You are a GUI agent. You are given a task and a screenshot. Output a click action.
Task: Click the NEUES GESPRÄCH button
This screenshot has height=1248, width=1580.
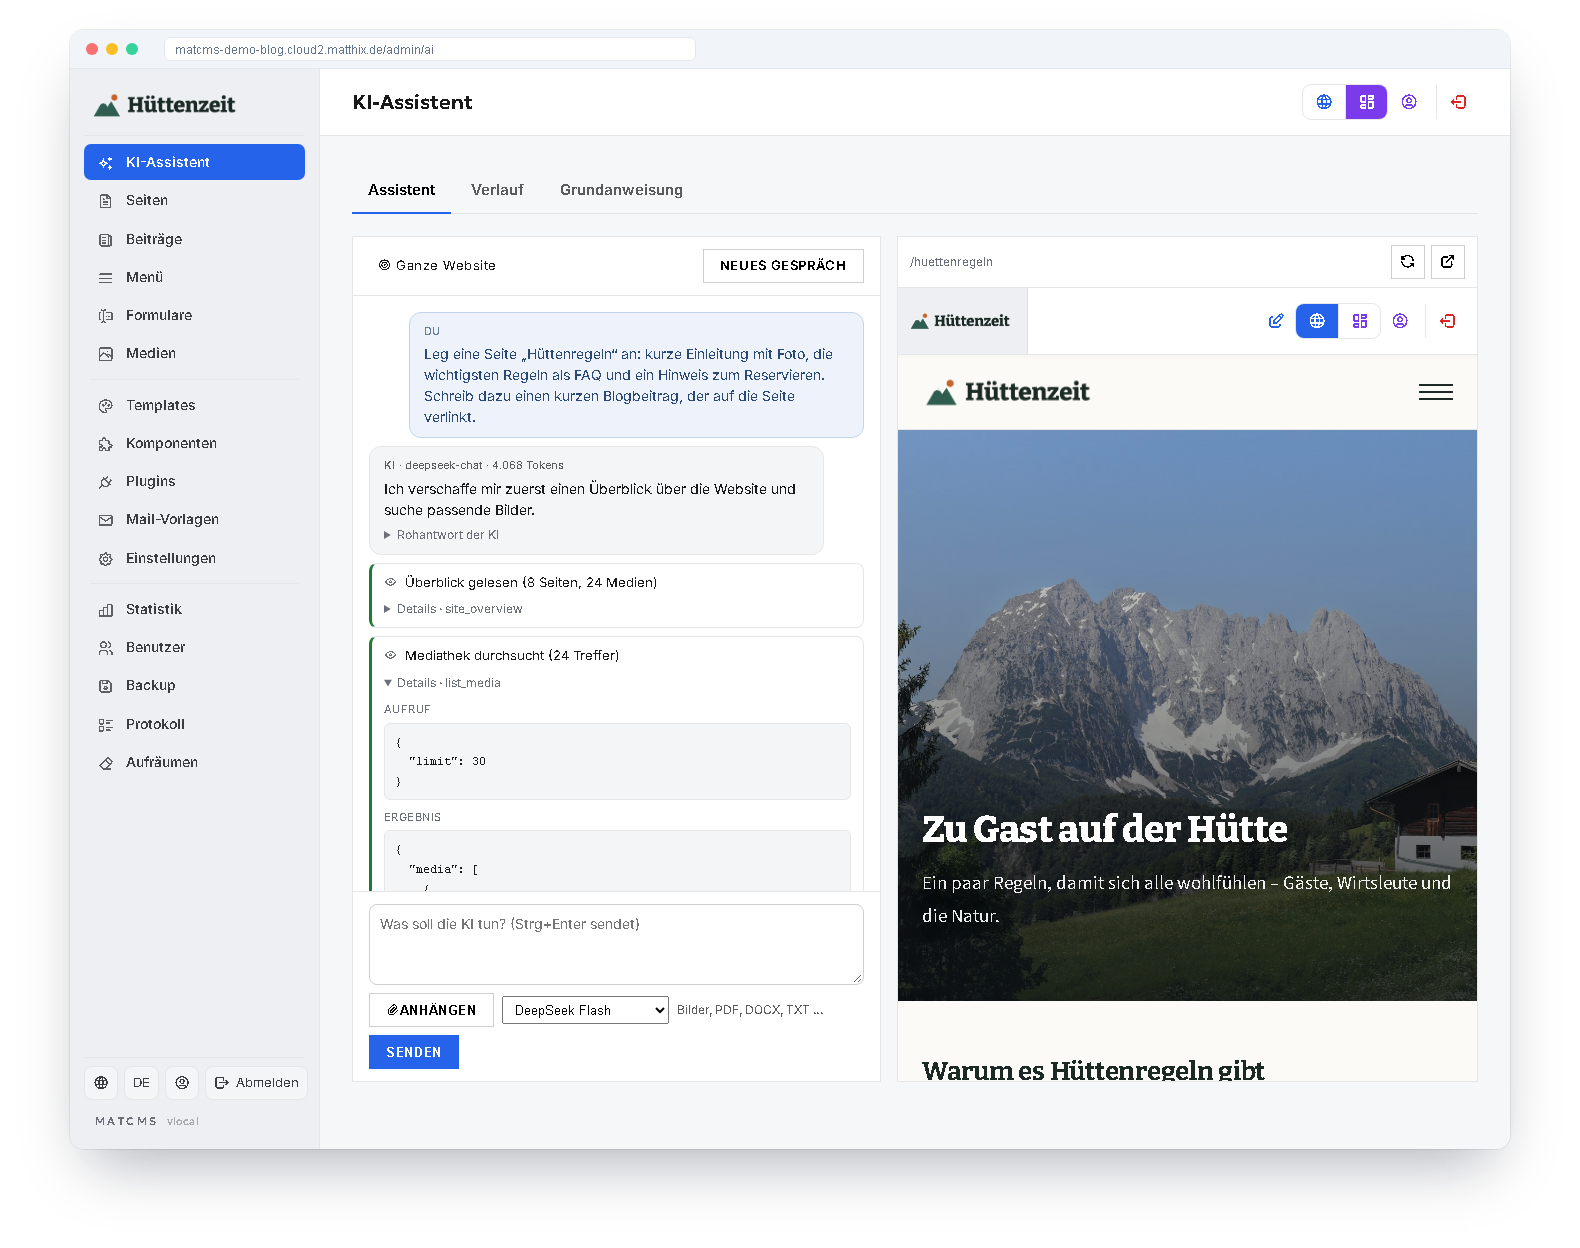click(x=783, y=266)
